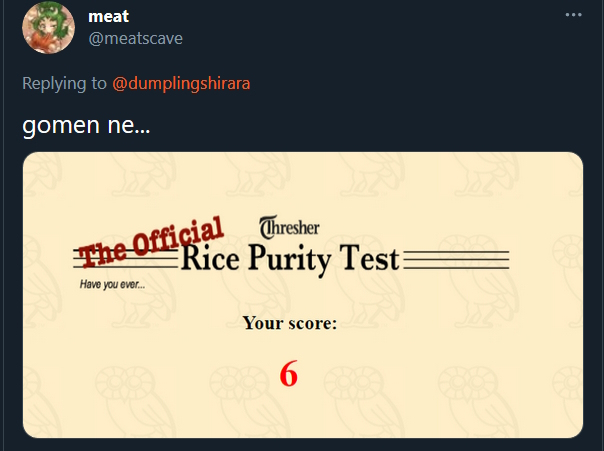The width and height of the screenshot is (604, 451).
Task: Open the @dumplingshirara mention link
Action: tap(181, 83)
